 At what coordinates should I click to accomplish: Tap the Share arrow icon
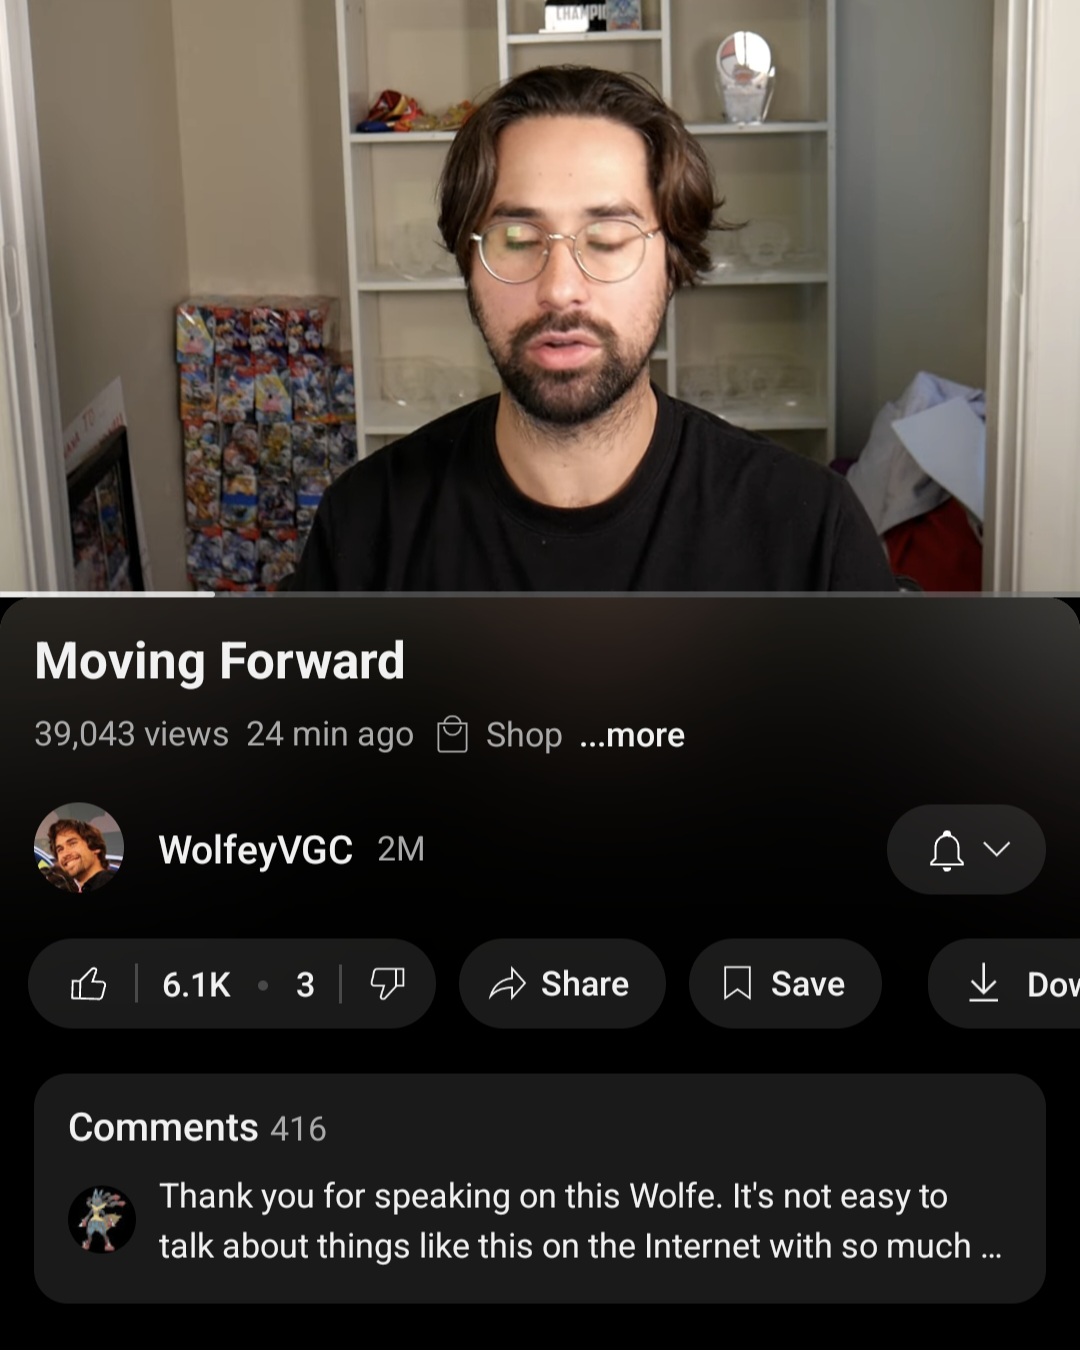coord(507,984)
